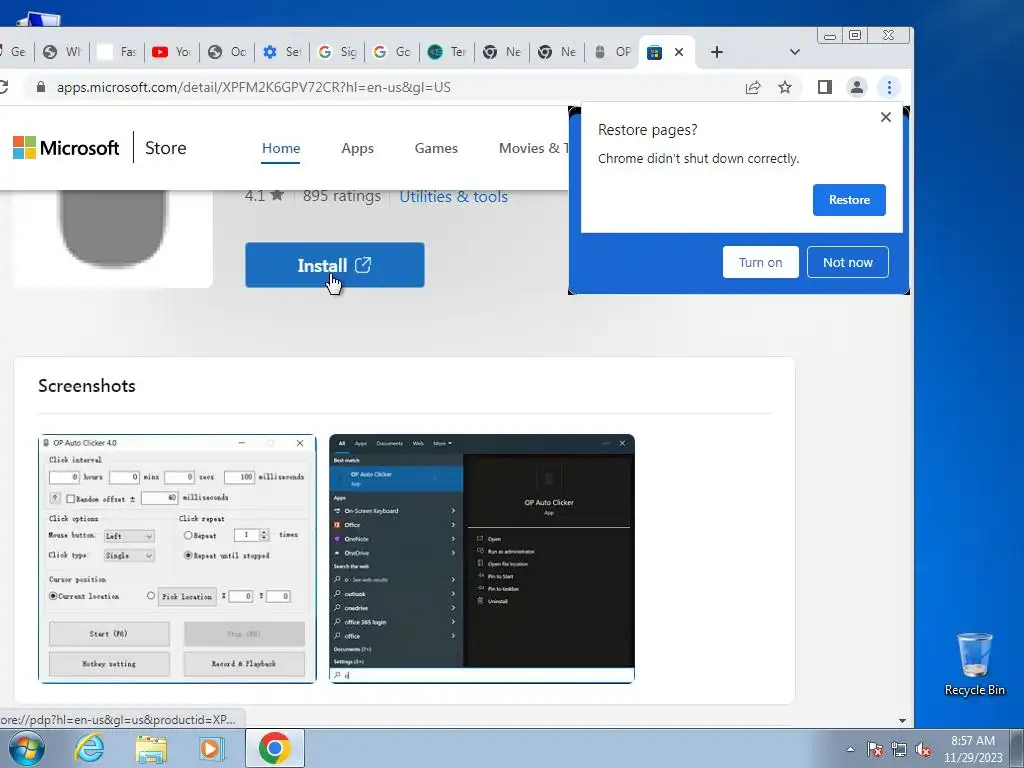The width and height of the screenshot is (1024, 768).
Task: Switch to the YouTube tab
Action: click(172, 52)
